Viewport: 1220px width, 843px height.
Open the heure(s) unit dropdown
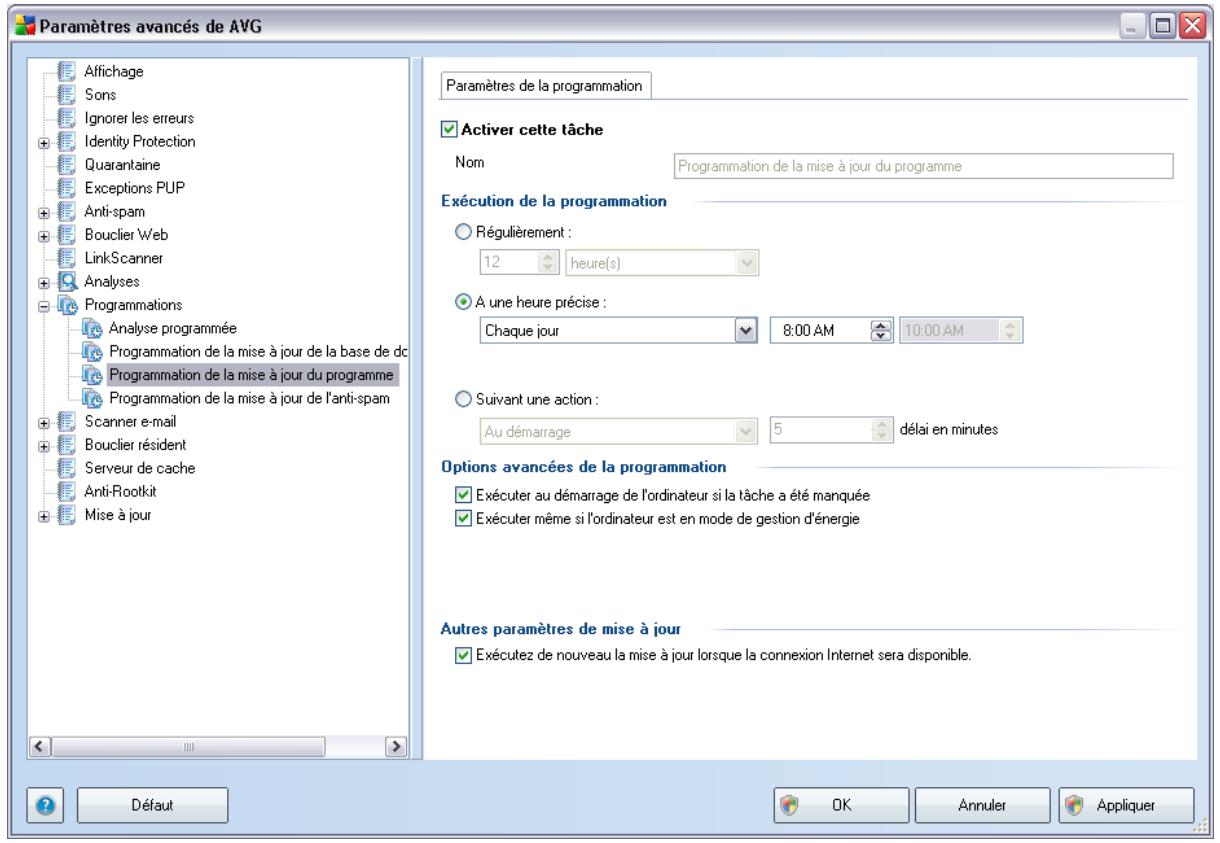(749, 263)
